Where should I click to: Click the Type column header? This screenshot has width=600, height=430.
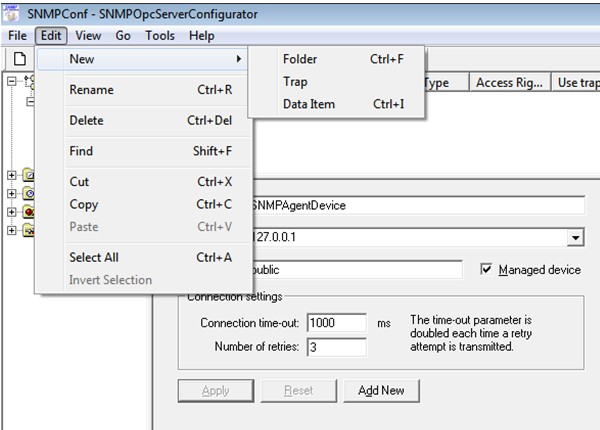(x=446, y=82)
